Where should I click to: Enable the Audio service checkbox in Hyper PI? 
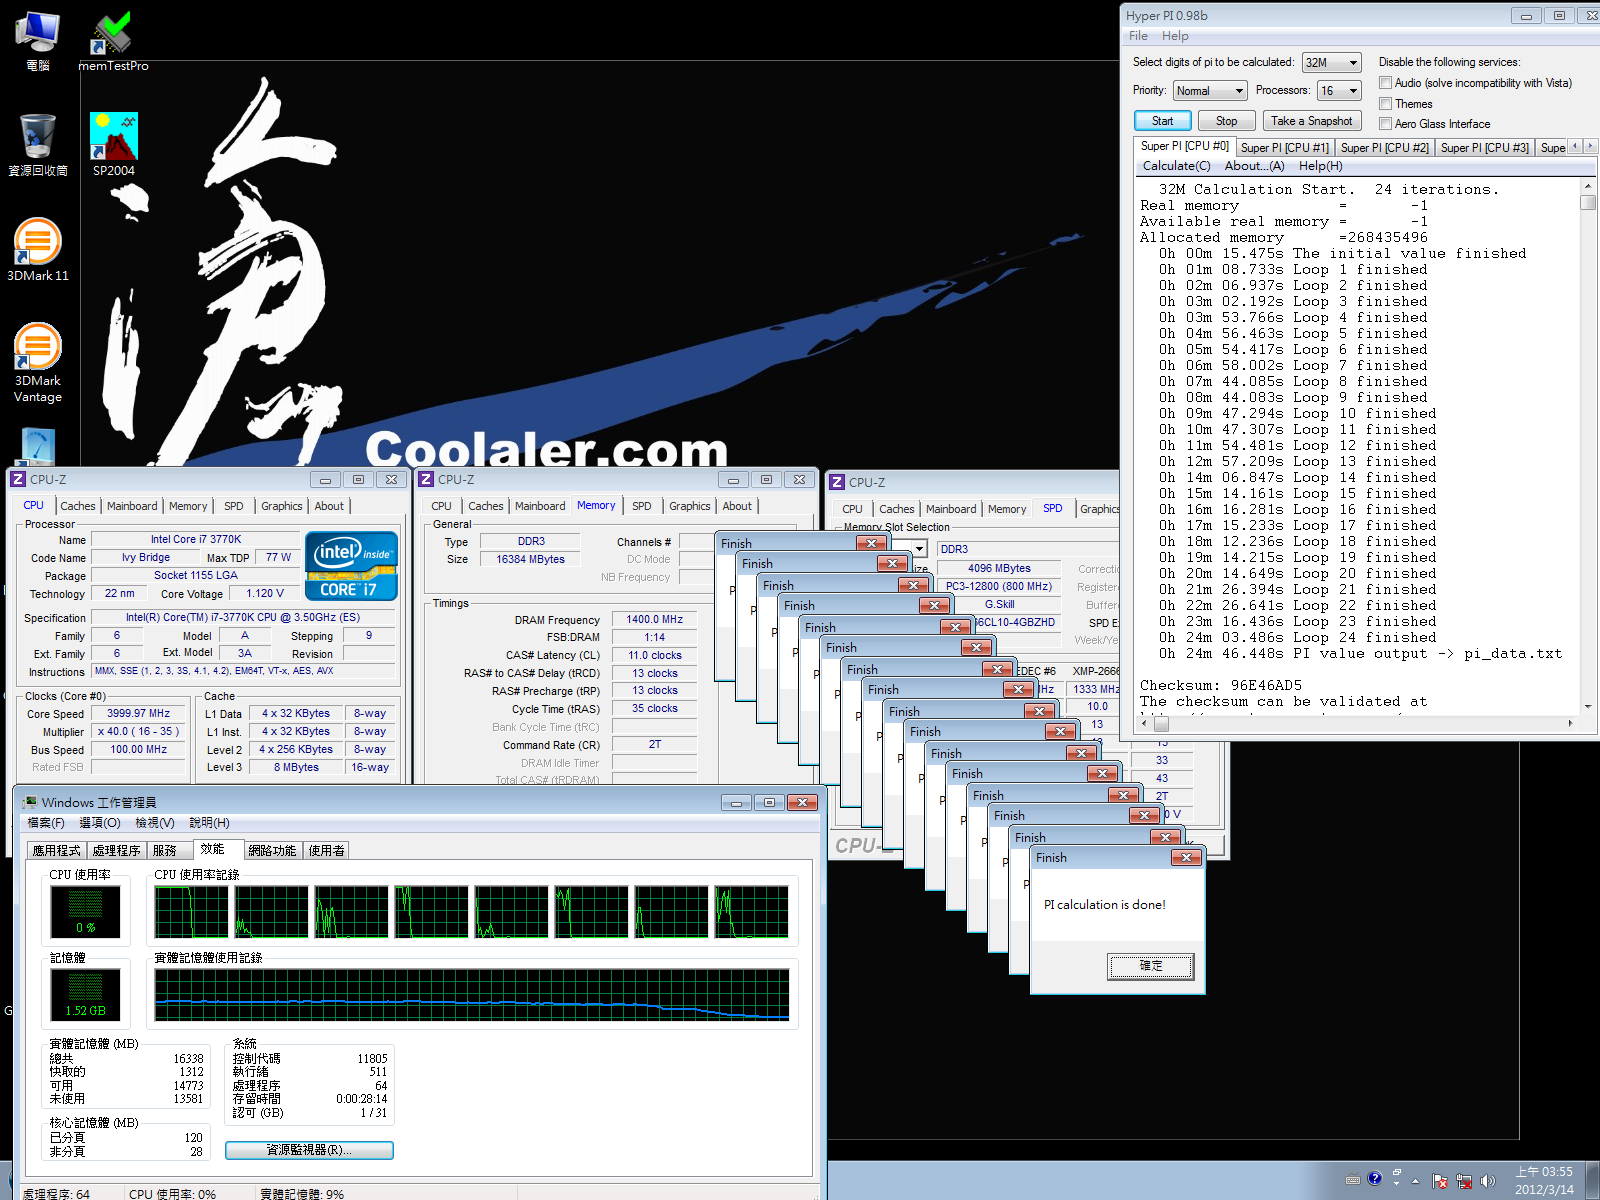[x=1386, y=83]
